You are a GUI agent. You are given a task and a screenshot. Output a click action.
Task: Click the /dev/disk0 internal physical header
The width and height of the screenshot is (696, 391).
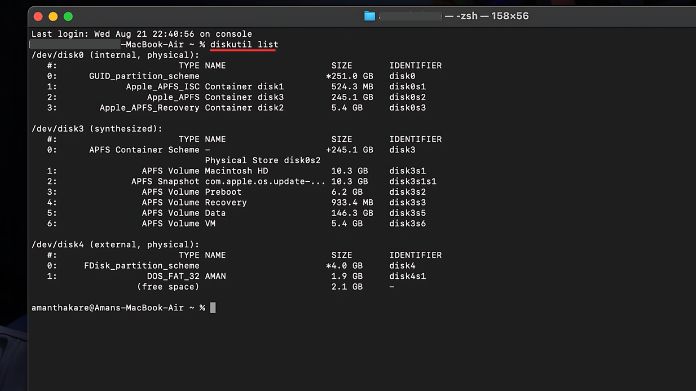(x=115, y=55)
